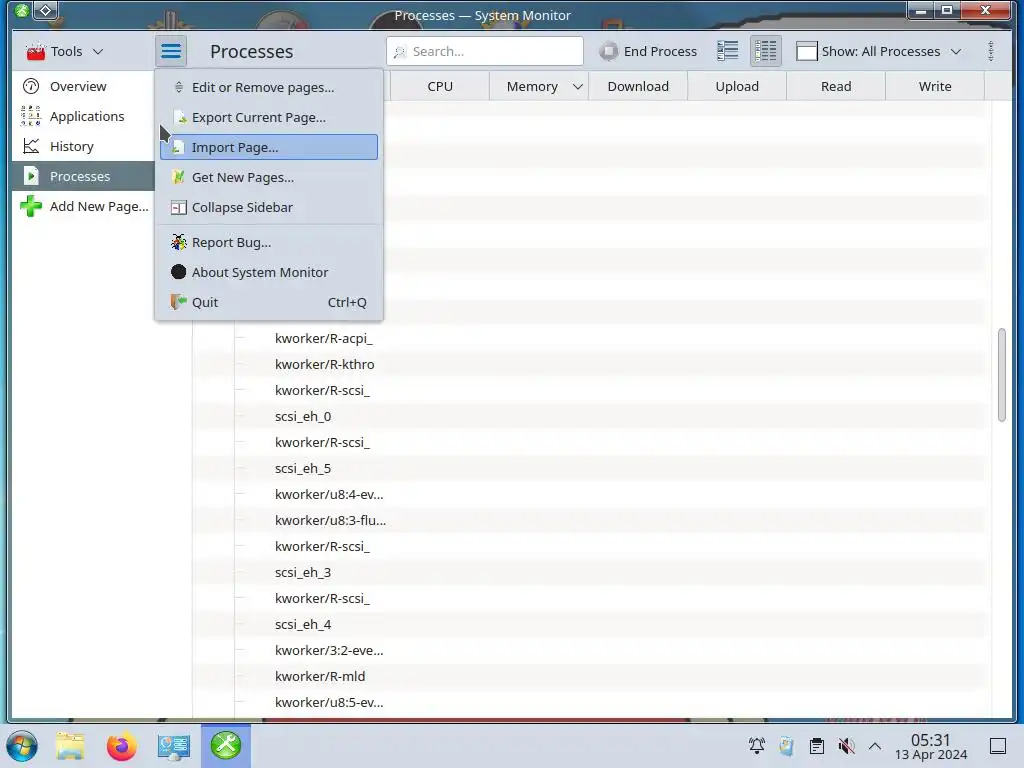Click show desktop icon in tray
Screen dimensions: 1024x768
[998, 746]
